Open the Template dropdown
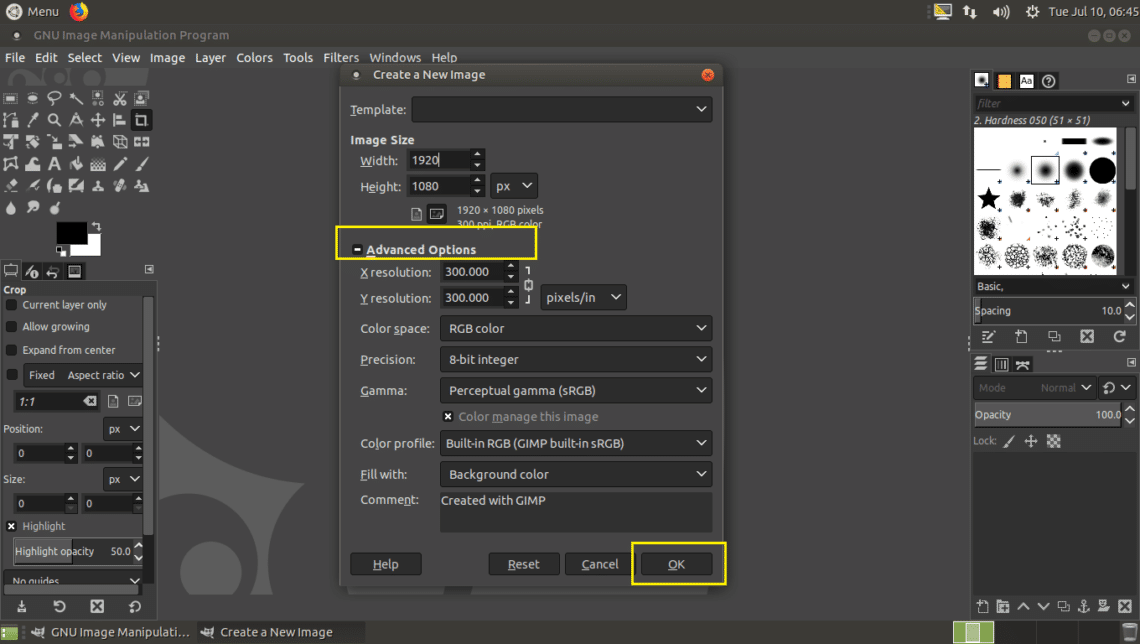Viewport: 1140px width, 644px height. point(561,109)
